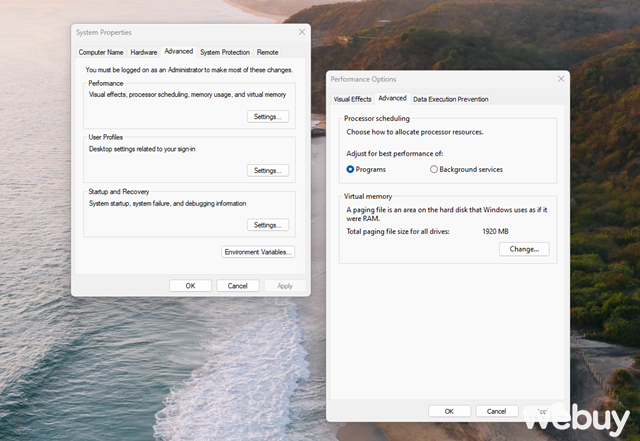
Task: Switch to Visual Effects tab in Performance Options
Action: (x=353, y=99)
